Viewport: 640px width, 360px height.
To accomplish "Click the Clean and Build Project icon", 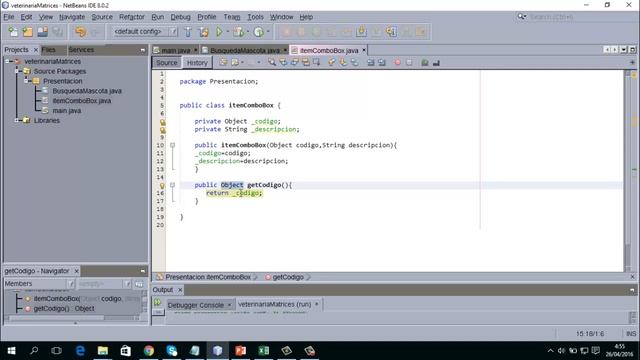I will (x=203, y=31).
